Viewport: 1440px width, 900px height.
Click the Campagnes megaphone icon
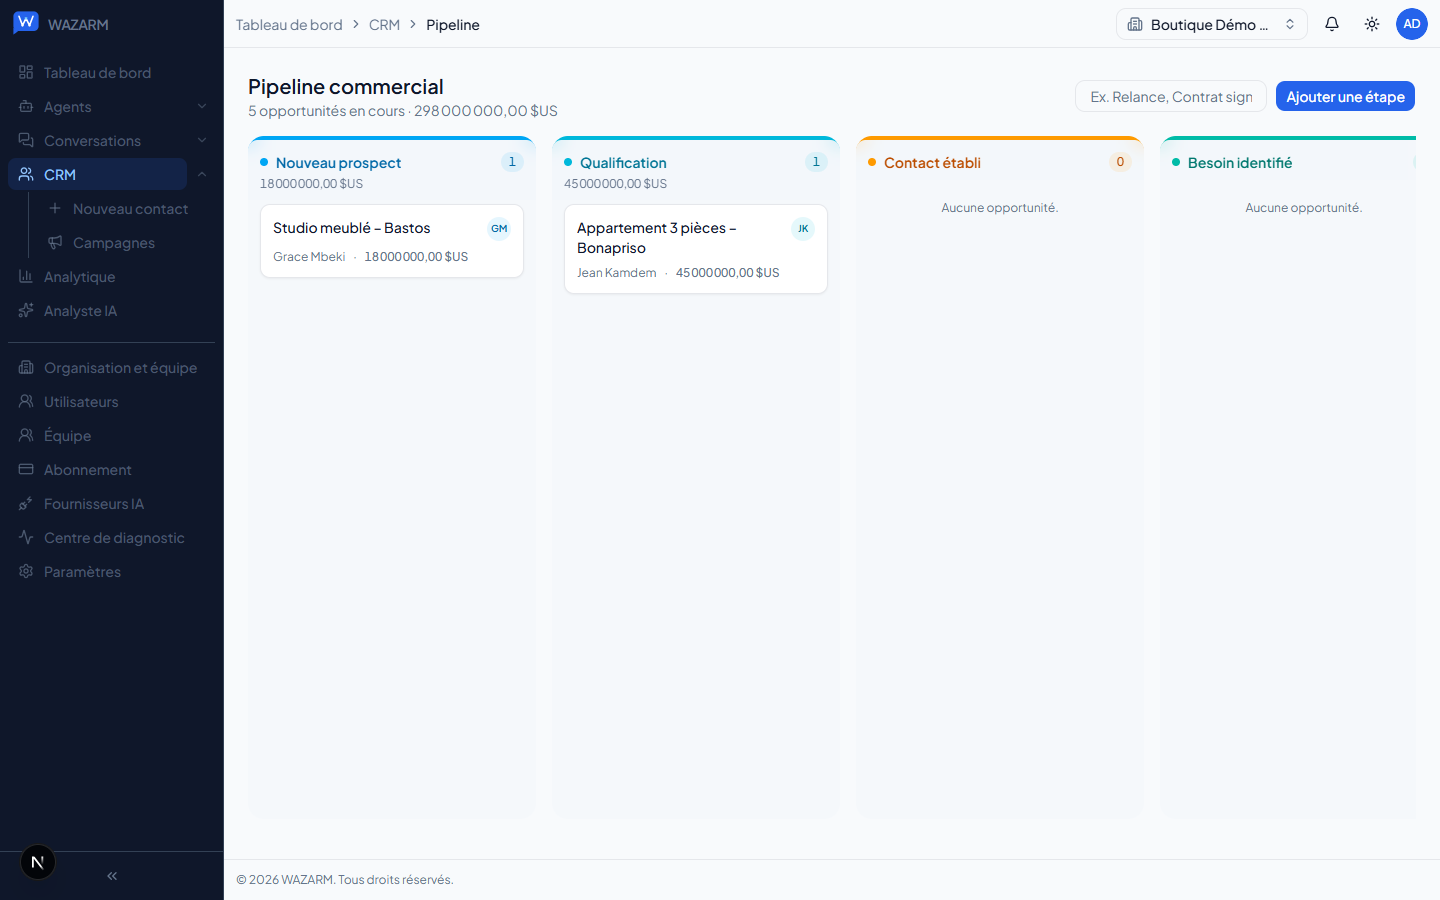coord(55,242)
